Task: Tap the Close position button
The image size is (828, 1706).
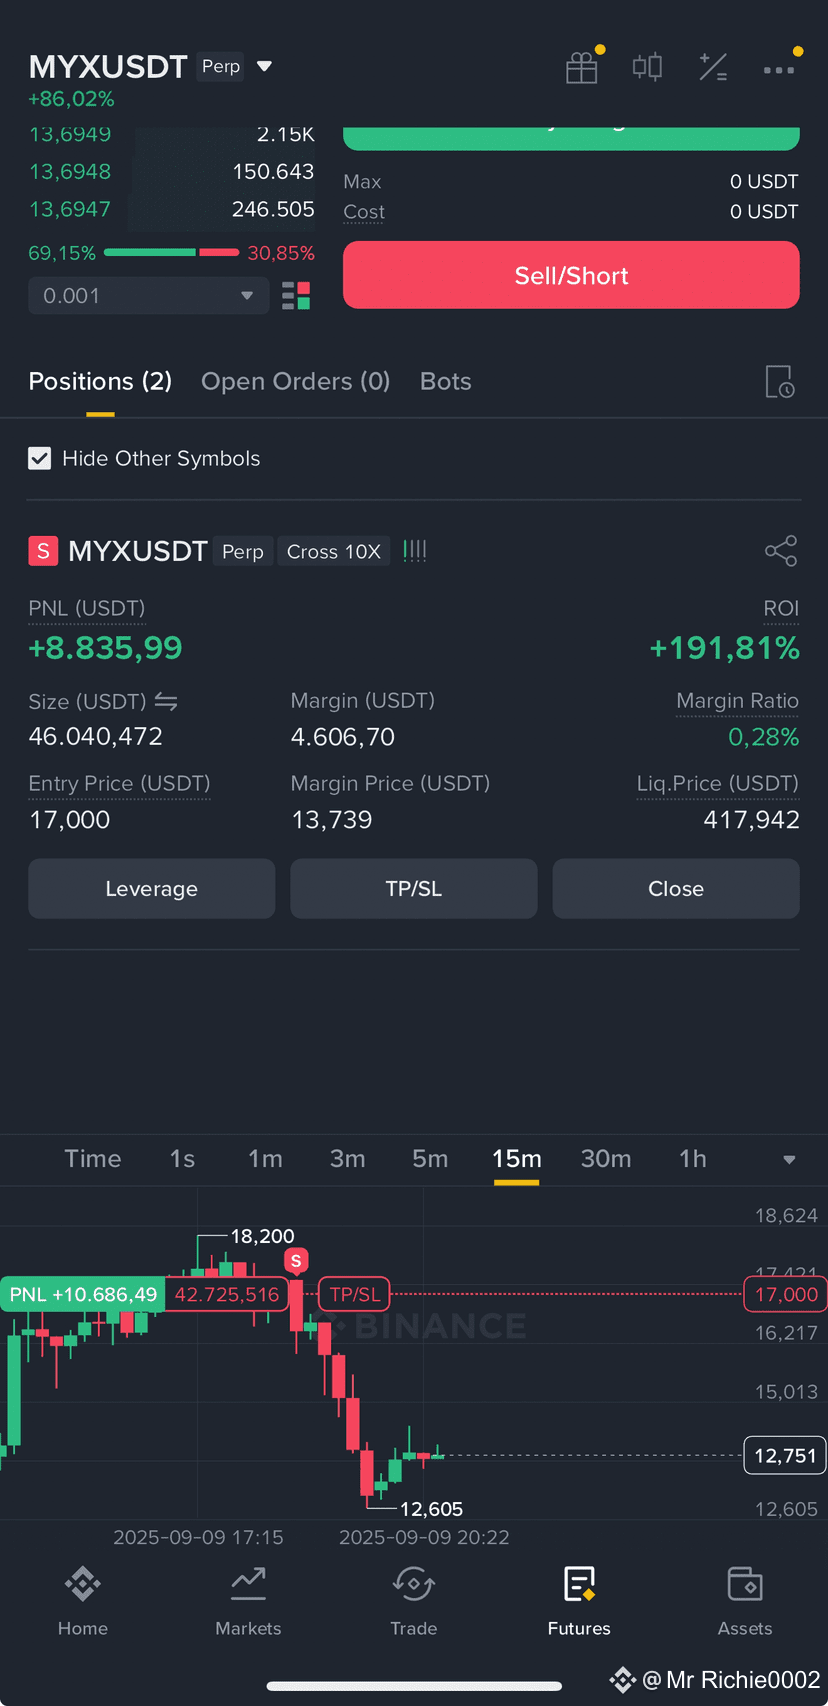Action: click(x=676, y=889)
